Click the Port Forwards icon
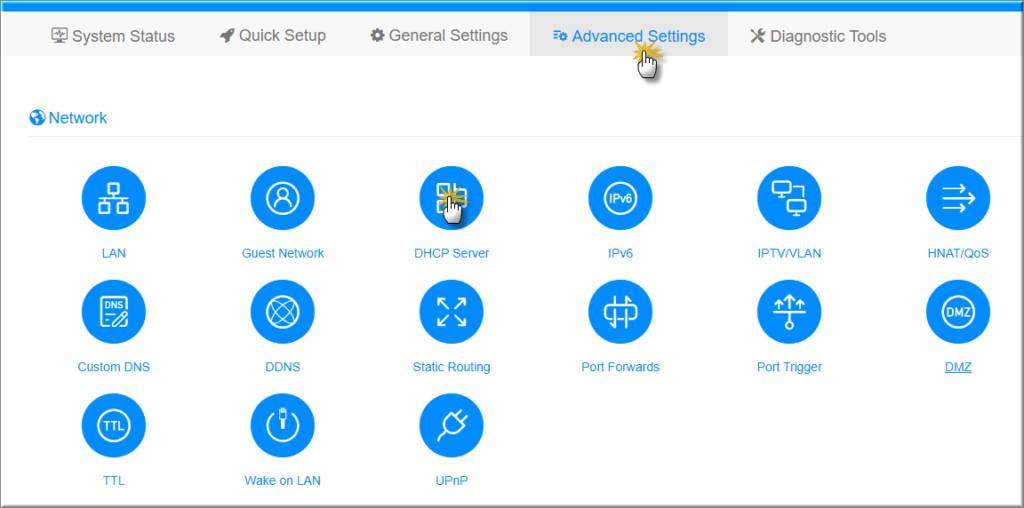 click(620, 312)
